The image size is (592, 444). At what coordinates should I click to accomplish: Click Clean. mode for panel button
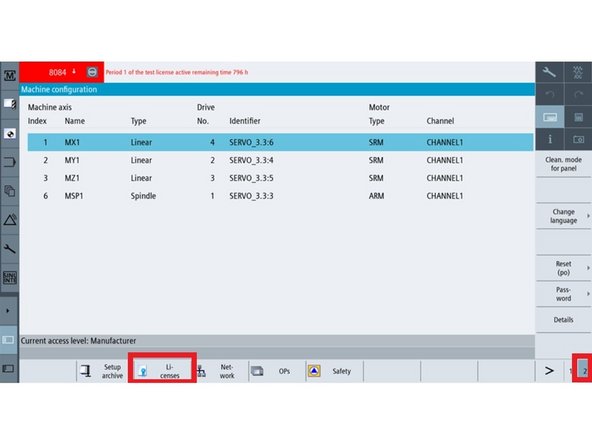point(564,164)
